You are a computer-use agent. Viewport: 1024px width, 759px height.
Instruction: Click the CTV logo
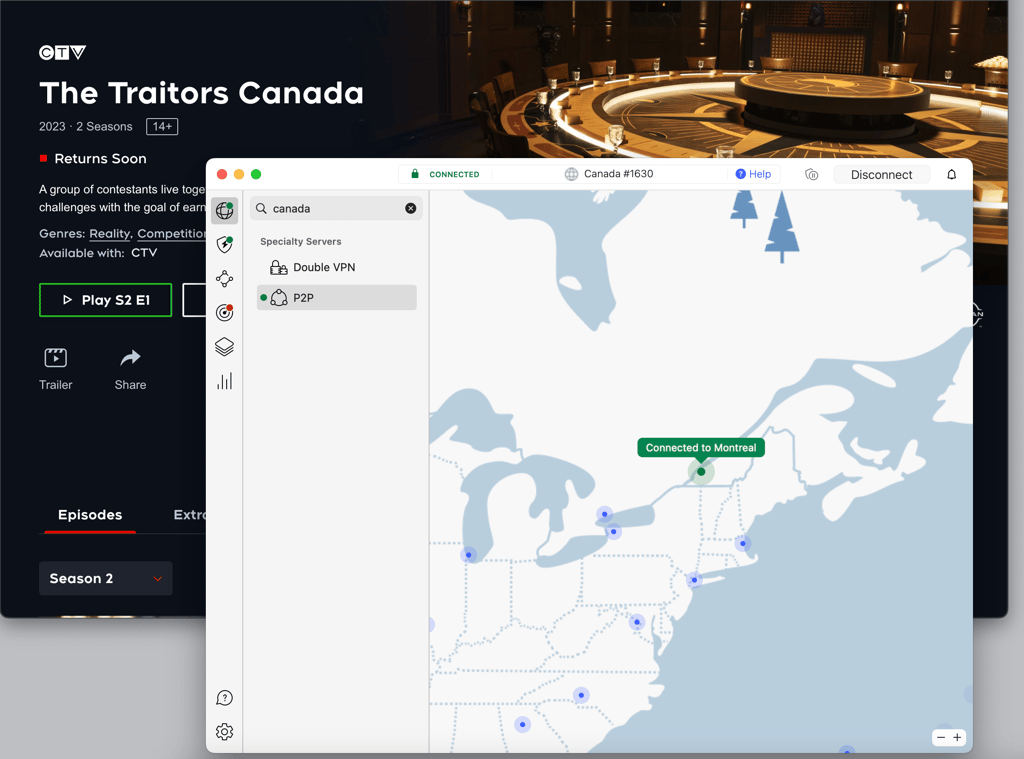[63, 52]
